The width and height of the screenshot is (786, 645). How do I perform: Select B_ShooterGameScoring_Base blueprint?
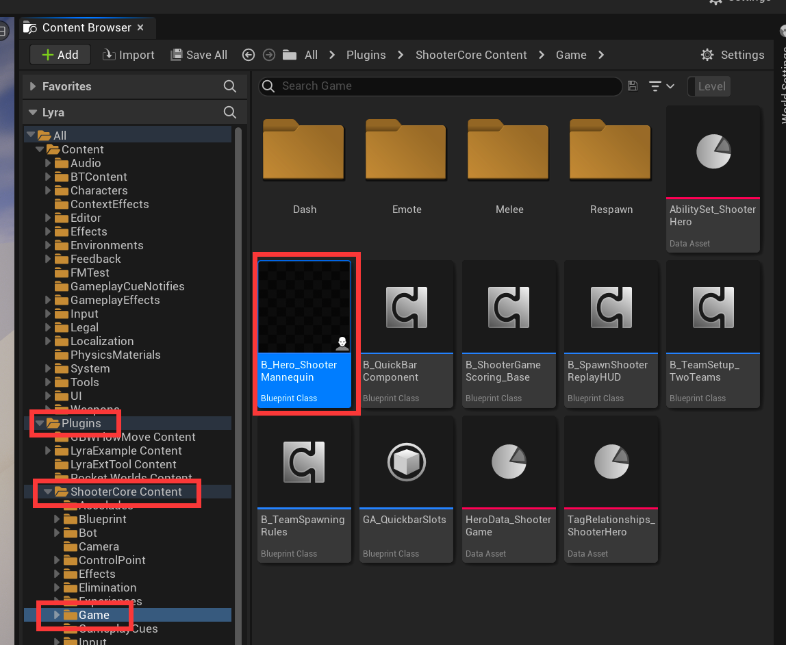tap(509, 334)
